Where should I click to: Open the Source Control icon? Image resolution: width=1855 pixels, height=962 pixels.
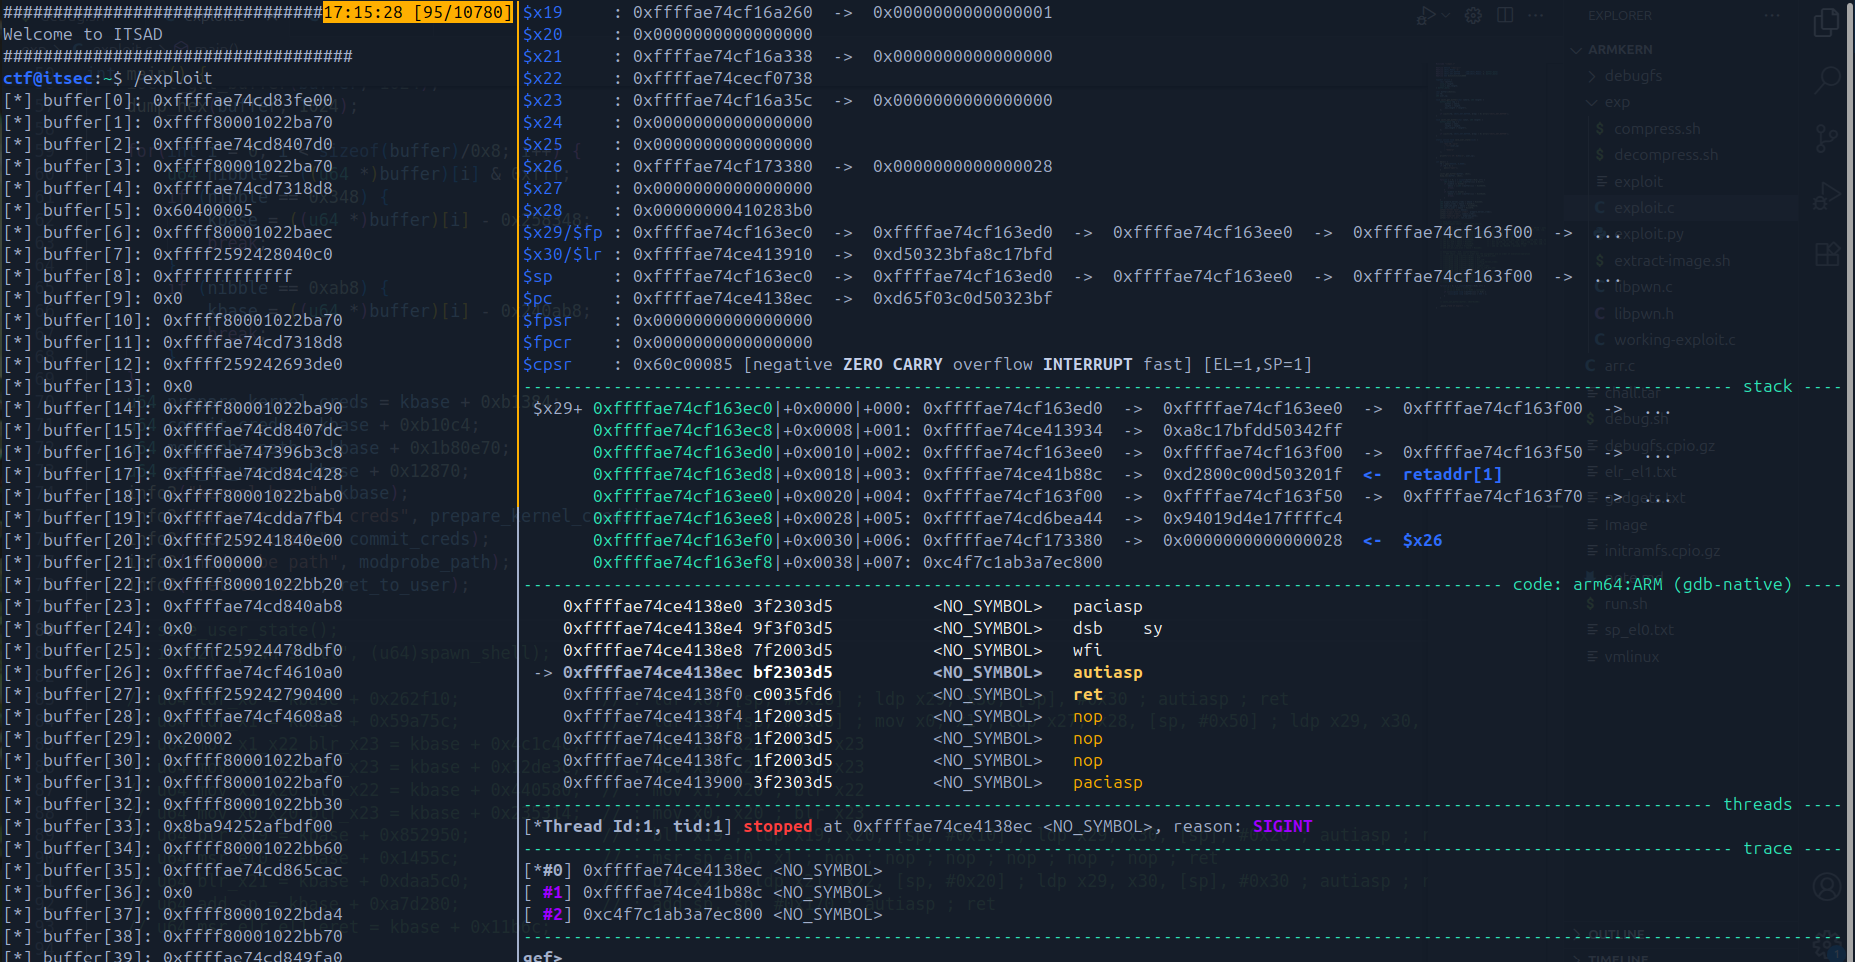coord(1826,137)
